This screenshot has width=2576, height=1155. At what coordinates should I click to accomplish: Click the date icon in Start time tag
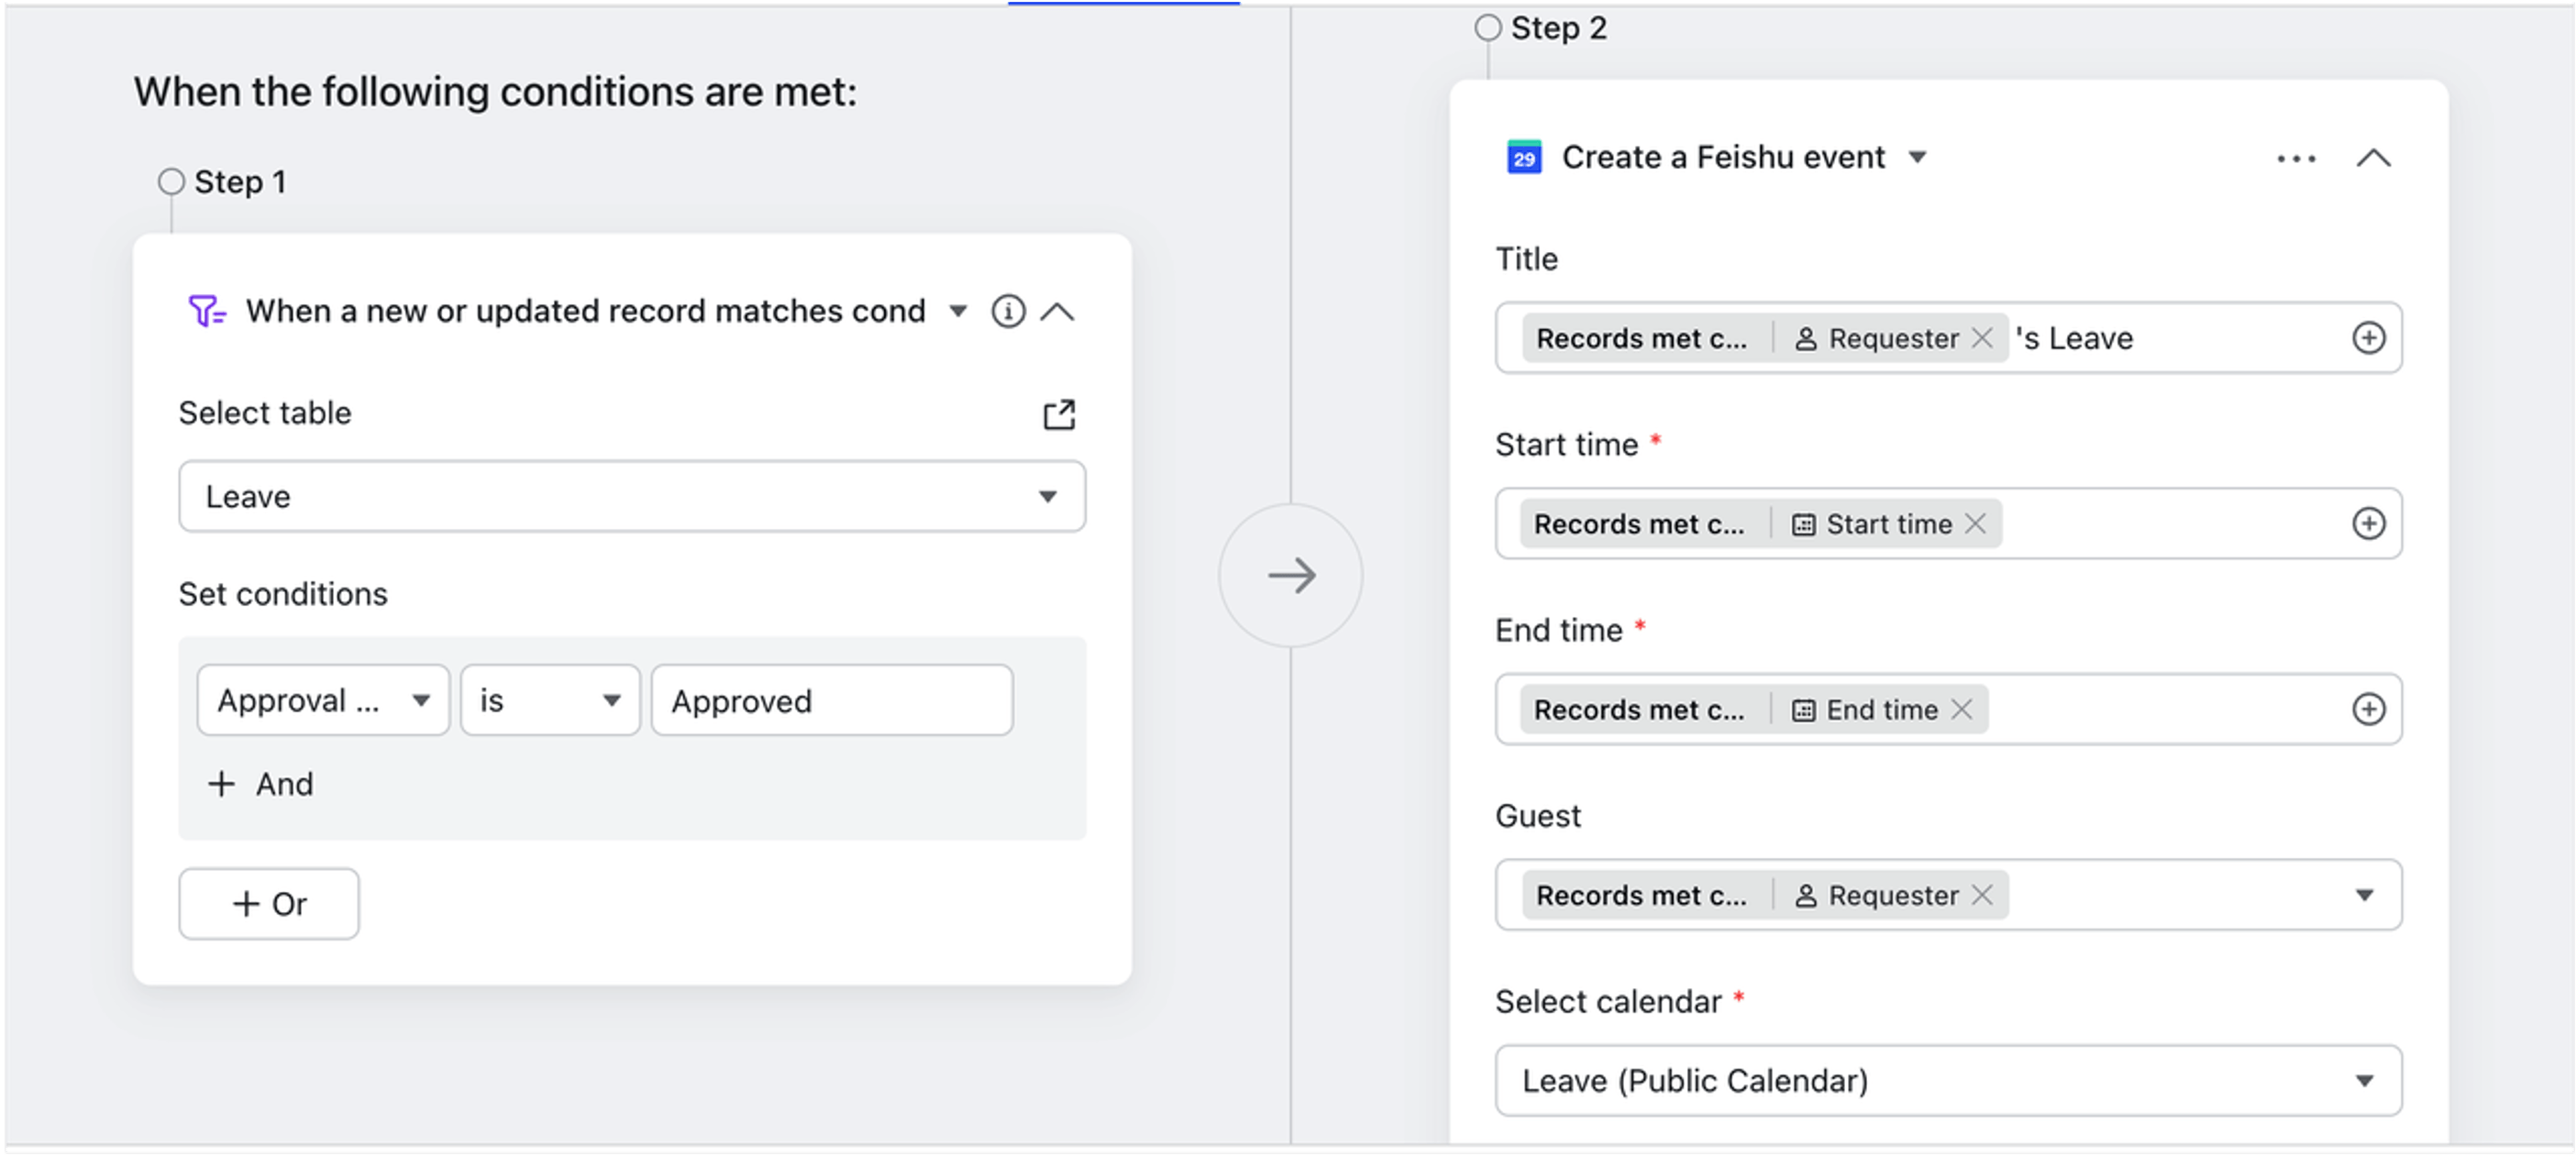coord(1803,524)
